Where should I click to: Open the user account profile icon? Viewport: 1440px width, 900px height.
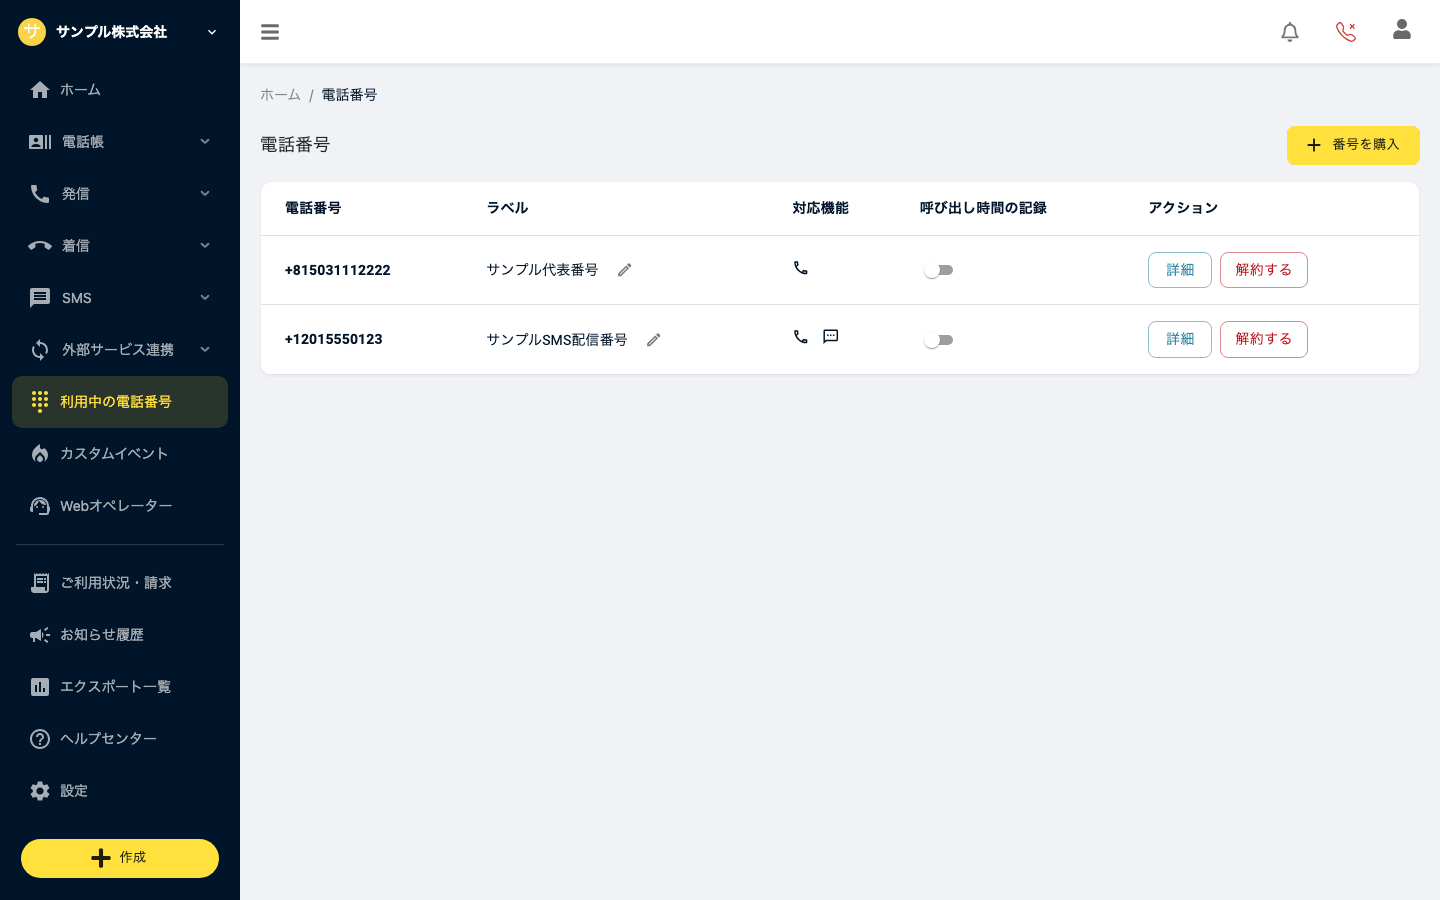click(1402, 30)
